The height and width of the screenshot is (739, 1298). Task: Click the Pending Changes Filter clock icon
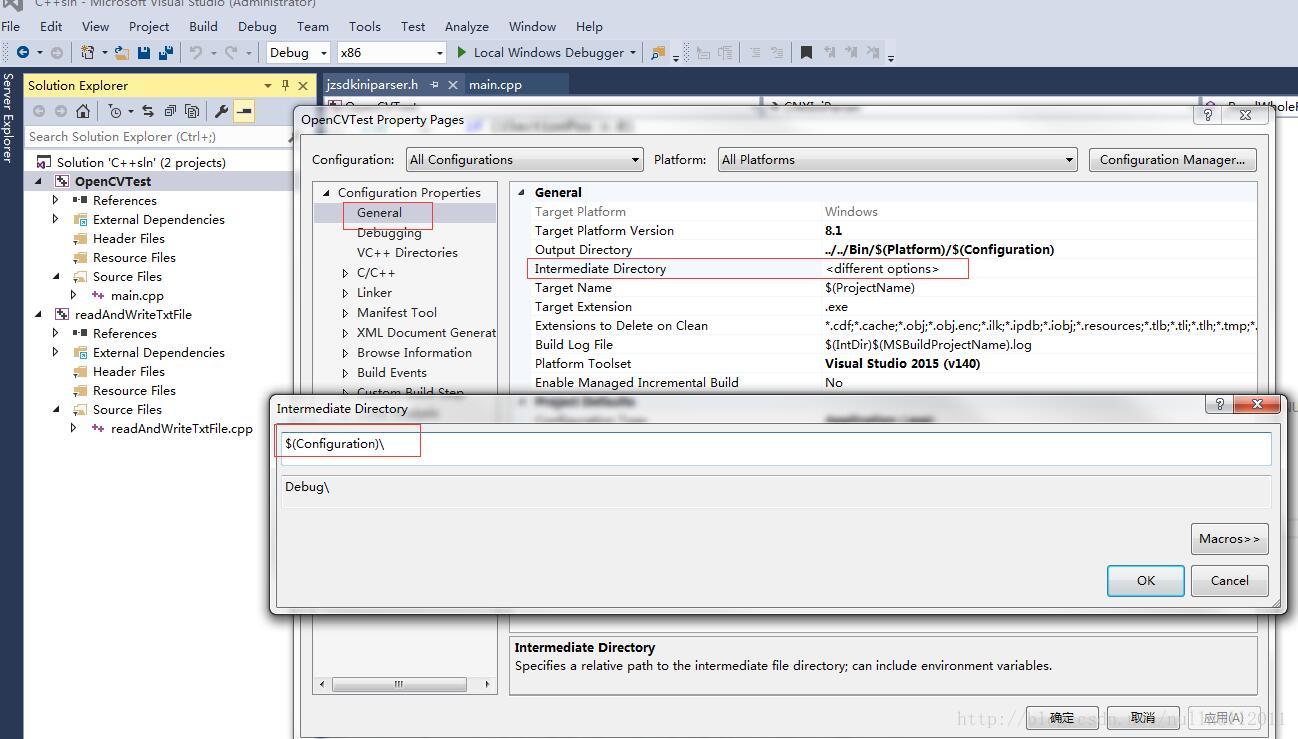coord(115,111)
